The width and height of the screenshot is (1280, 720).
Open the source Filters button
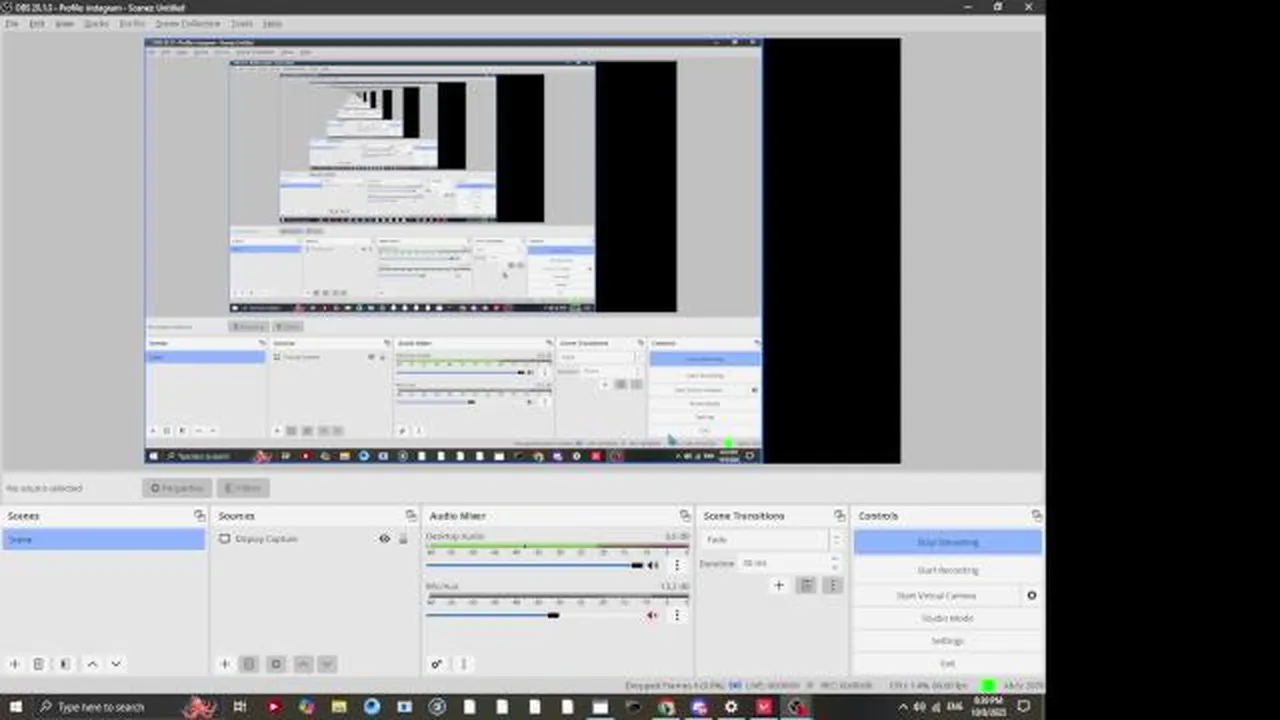(243, 488)
